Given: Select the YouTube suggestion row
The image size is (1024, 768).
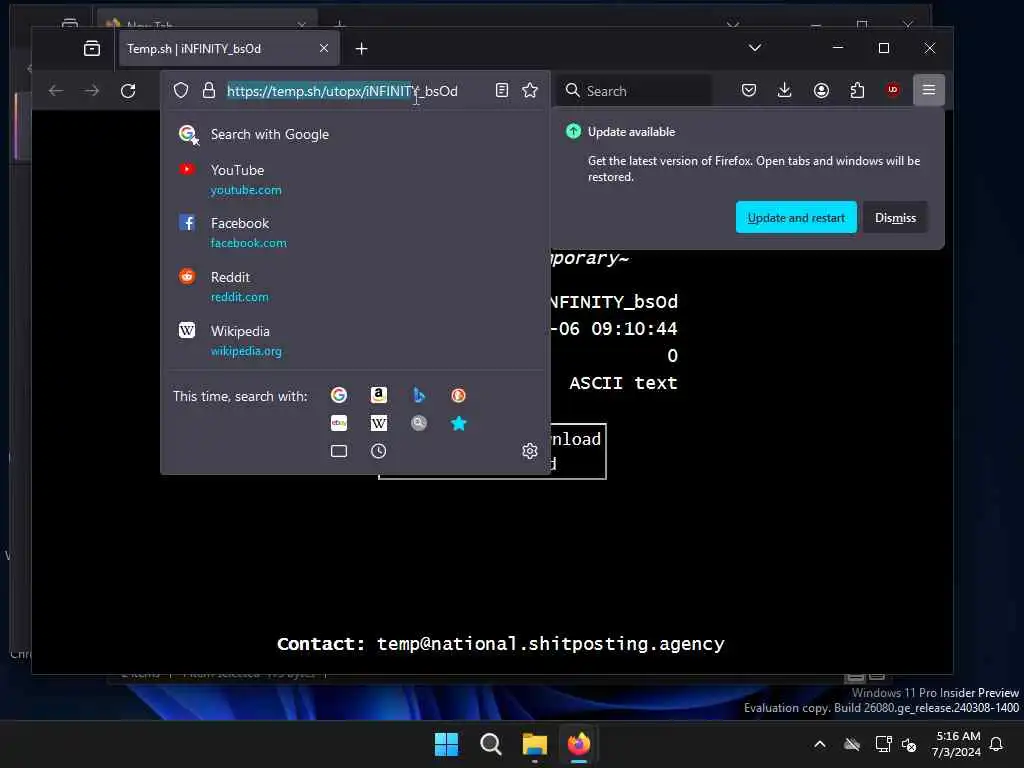Looking at the screenshot, I should pyautogui.click(x=355, y=180).
